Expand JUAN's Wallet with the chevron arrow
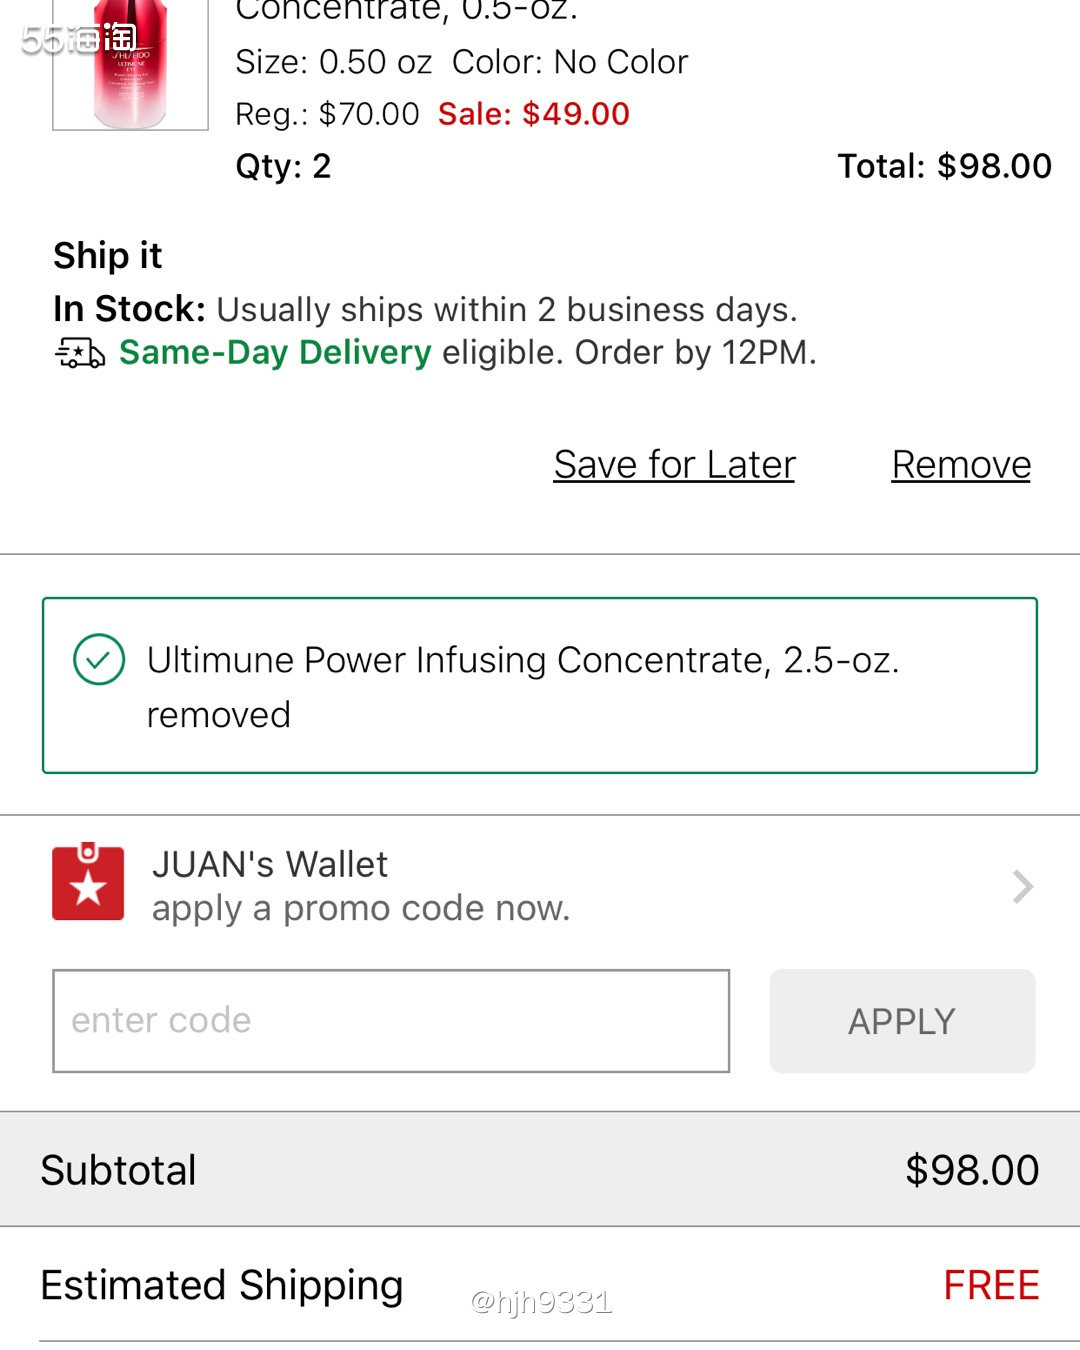This screenshot has width=1080, height=1350. [x=1022, y=887]
